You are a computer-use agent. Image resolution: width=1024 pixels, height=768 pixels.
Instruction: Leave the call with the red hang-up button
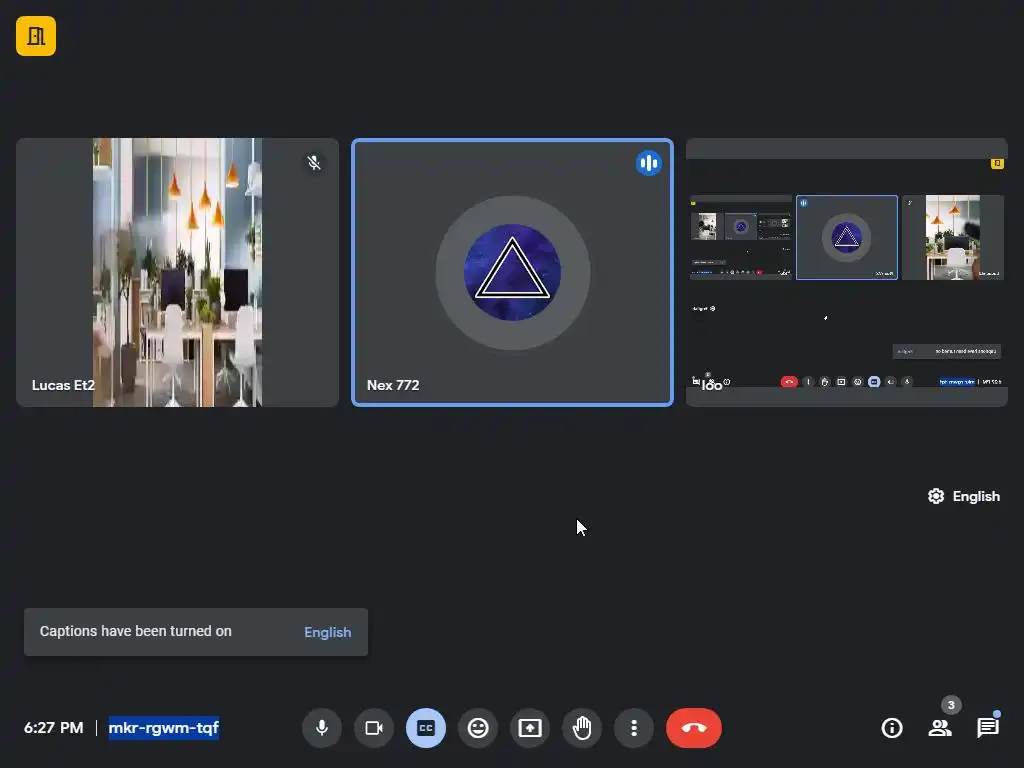coord(694,728)
